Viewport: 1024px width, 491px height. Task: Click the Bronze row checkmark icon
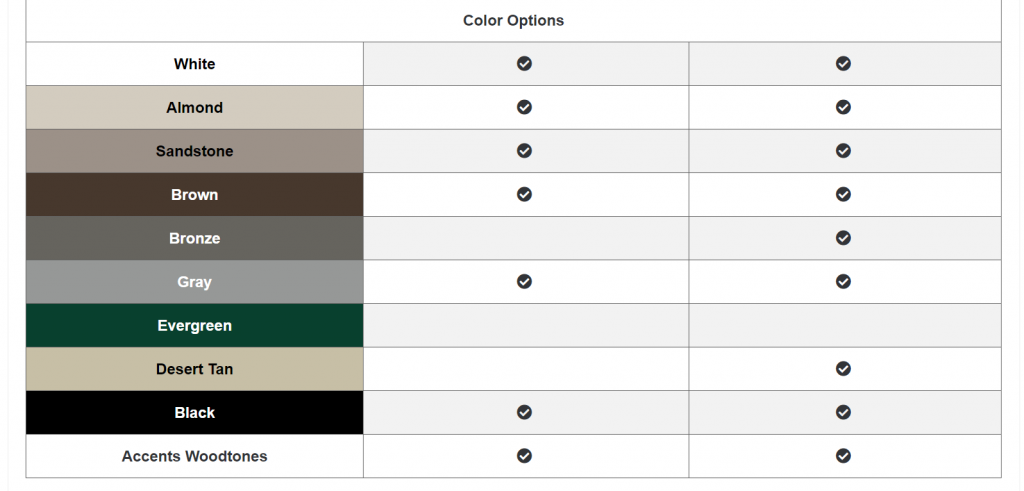(x=843, y=238)
